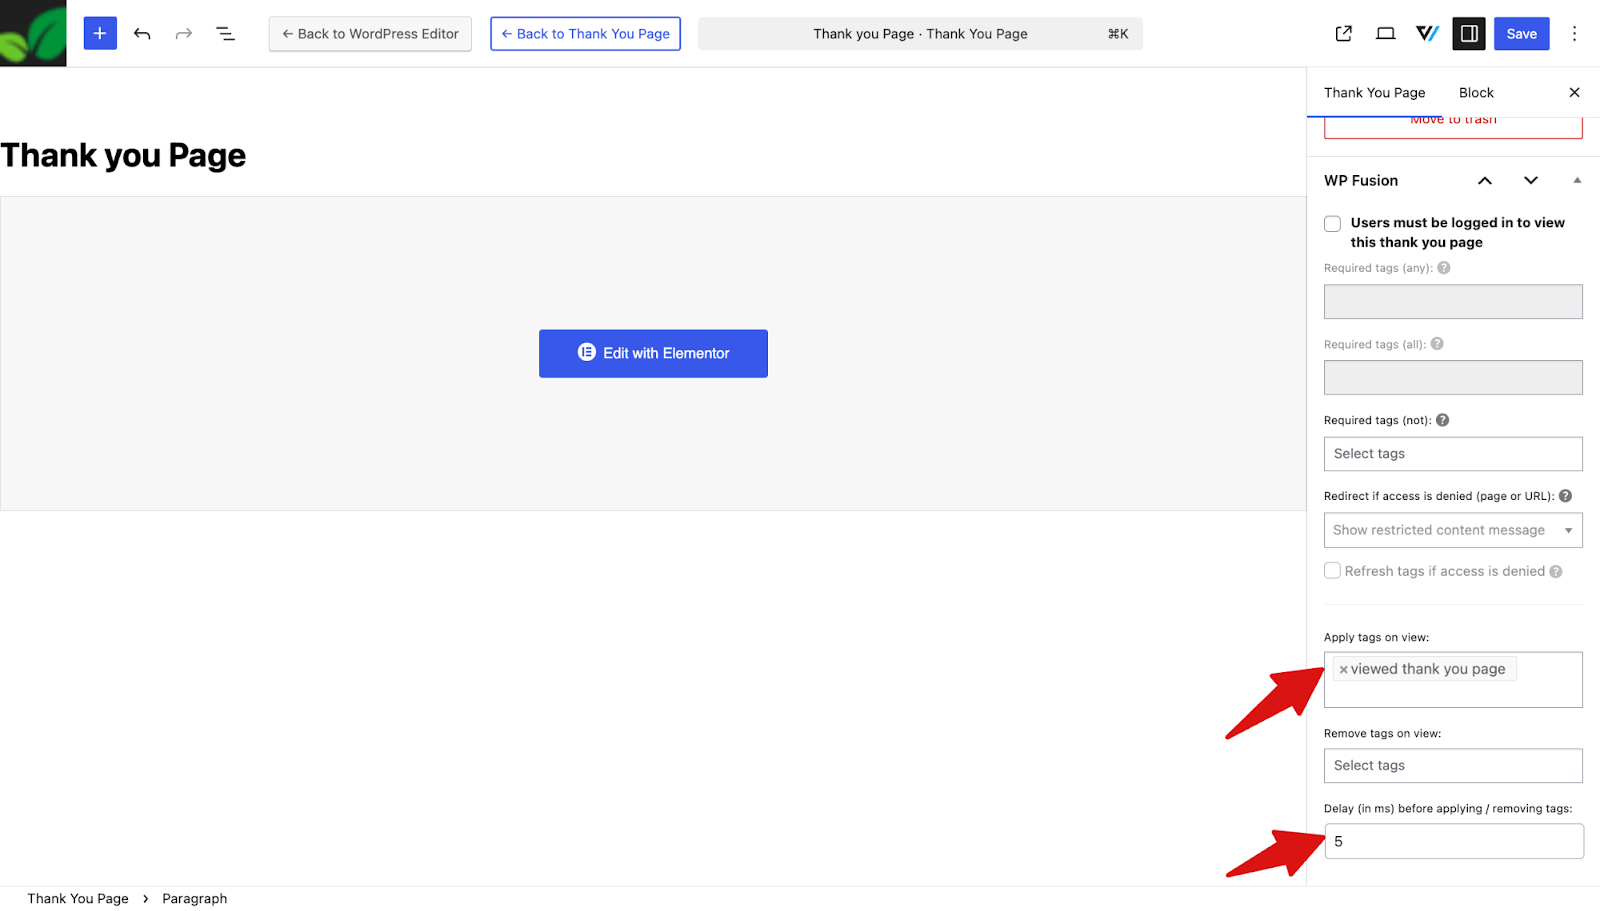Click the Save button

coord(1521,33)
